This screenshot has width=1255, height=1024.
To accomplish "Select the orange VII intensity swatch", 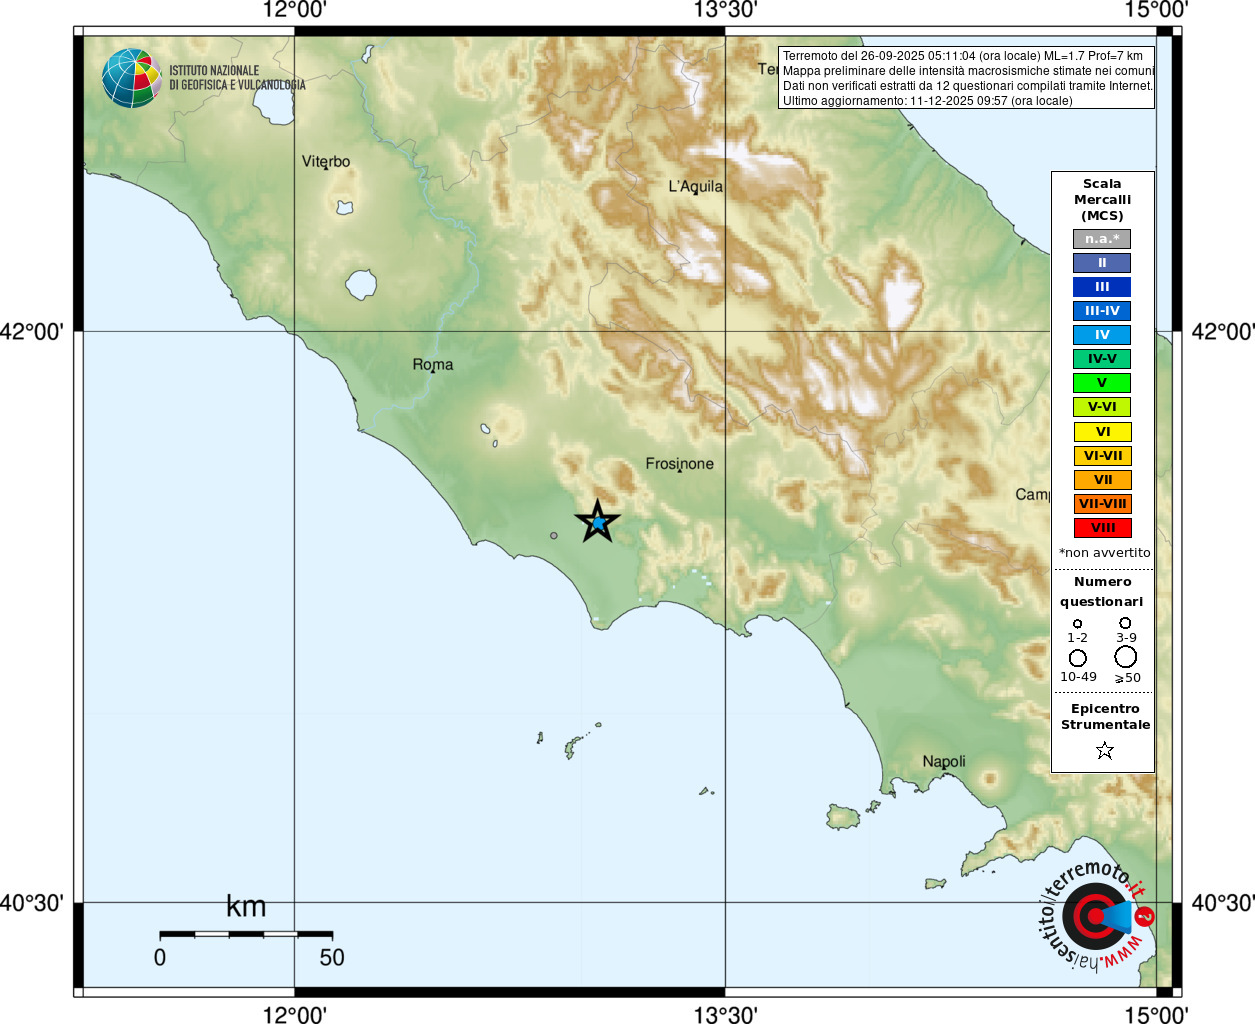I will coord(1102,480).
